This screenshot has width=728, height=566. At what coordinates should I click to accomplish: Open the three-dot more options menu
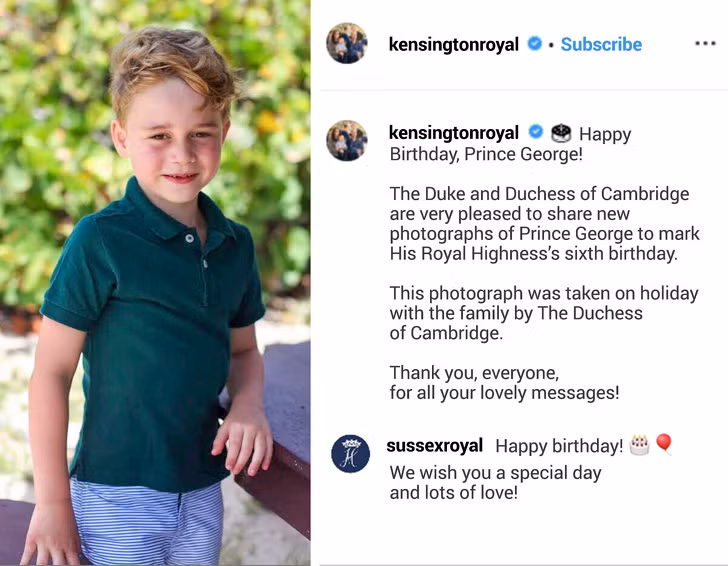(704, 44)
